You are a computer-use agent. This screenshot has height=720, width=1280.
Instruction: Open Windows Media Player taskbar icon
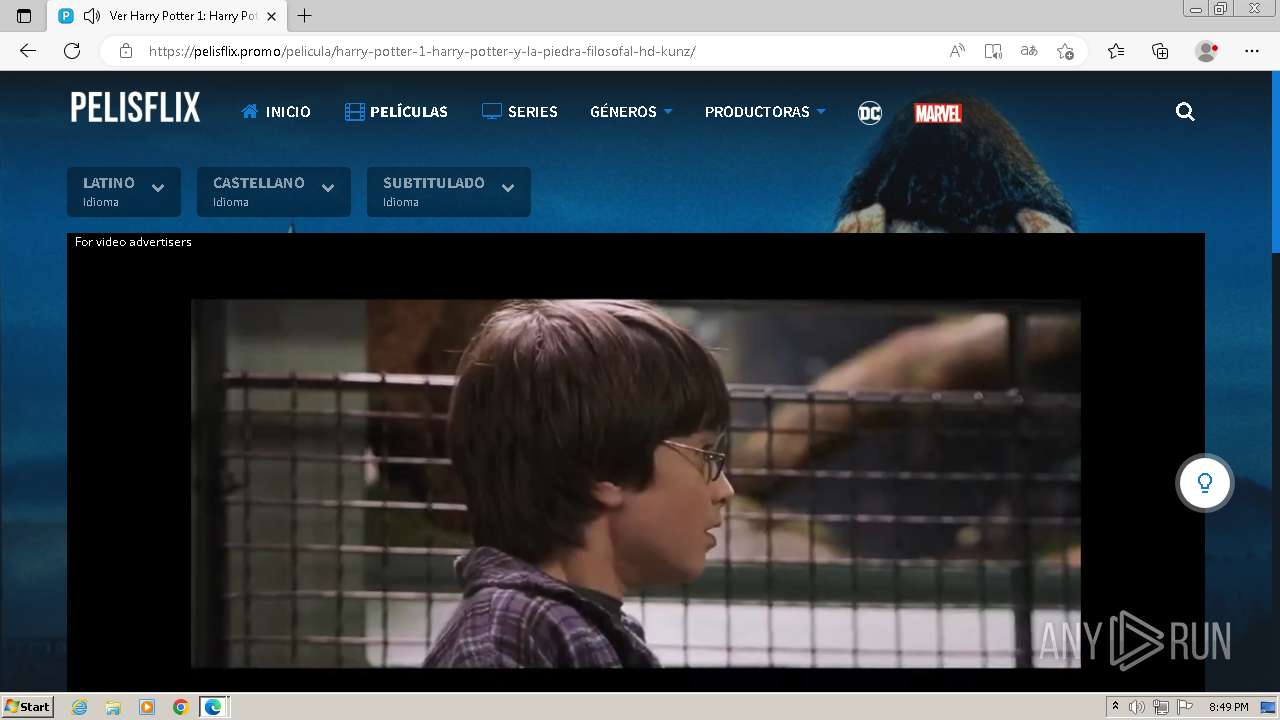(x=147, y=707)
